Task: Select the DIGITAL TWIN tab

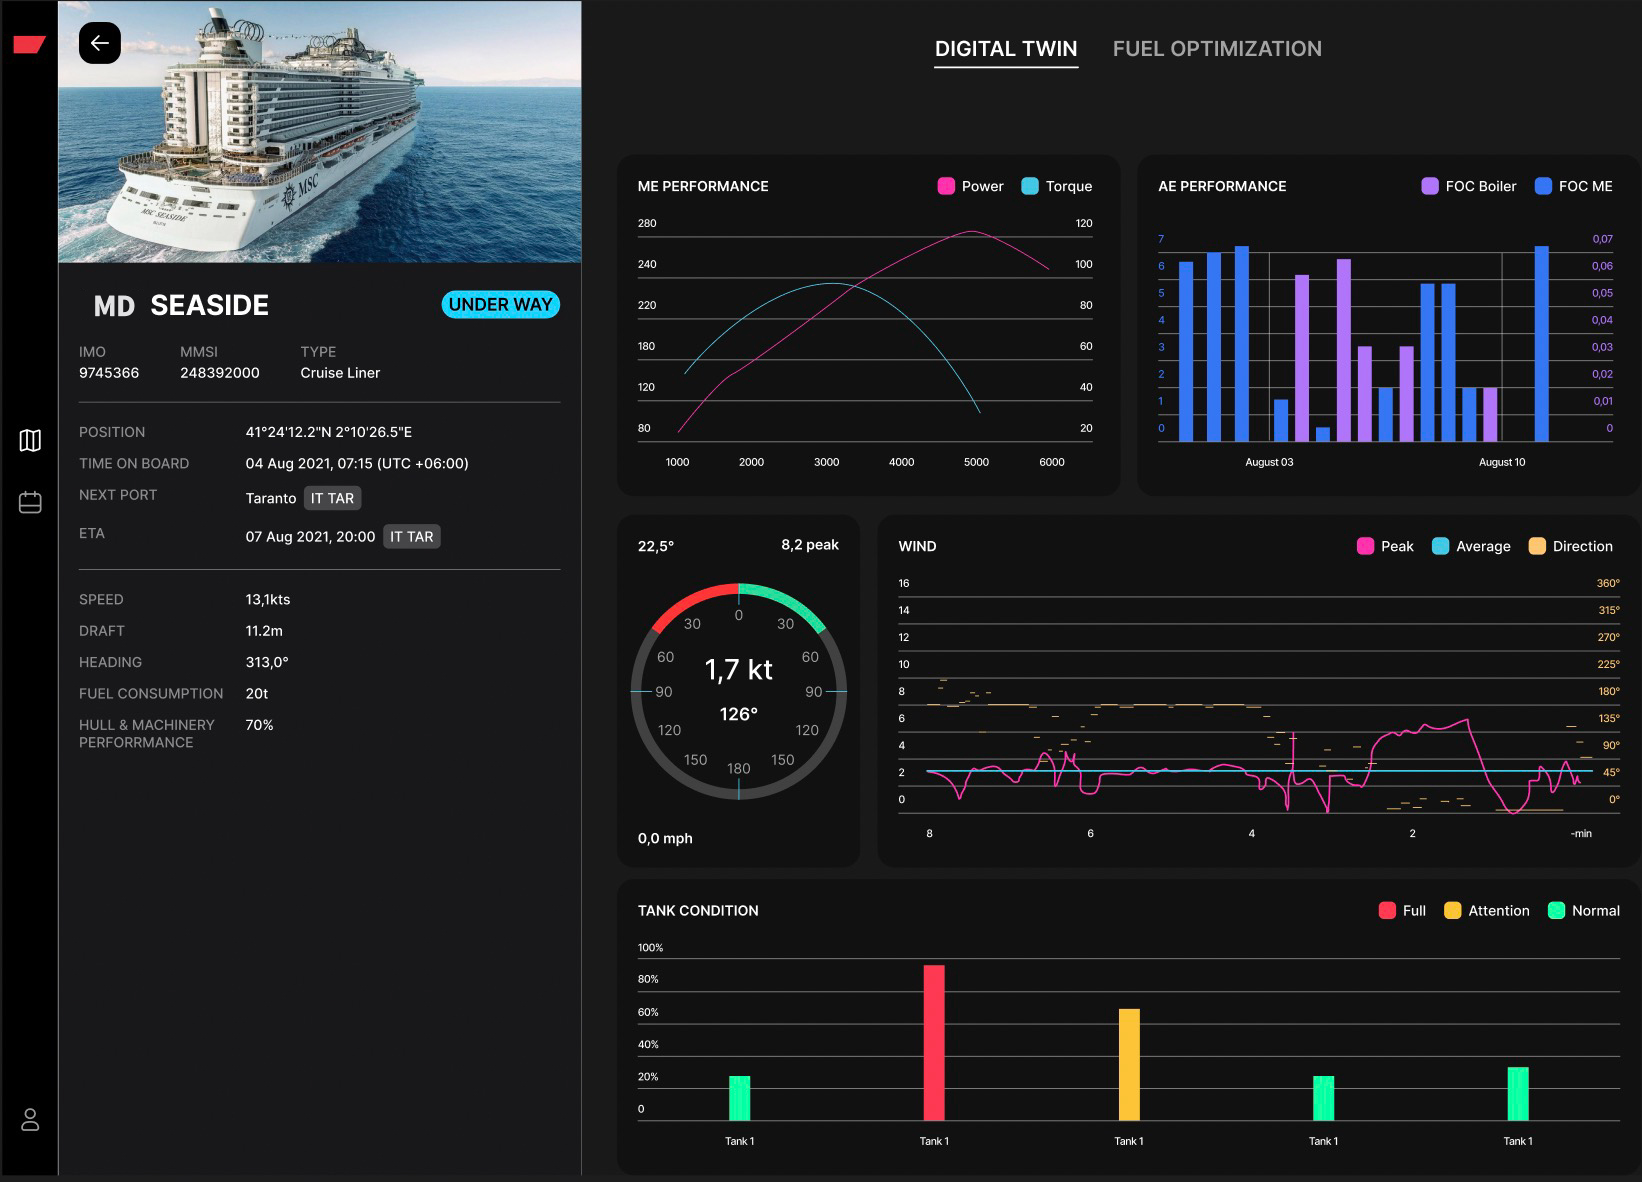Action: click(x=1006, y=48)
